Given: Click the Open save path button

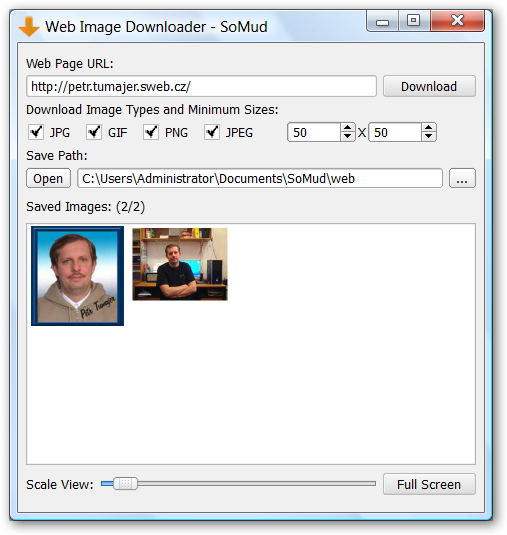Looking at the screenshot, I should 48,178.
